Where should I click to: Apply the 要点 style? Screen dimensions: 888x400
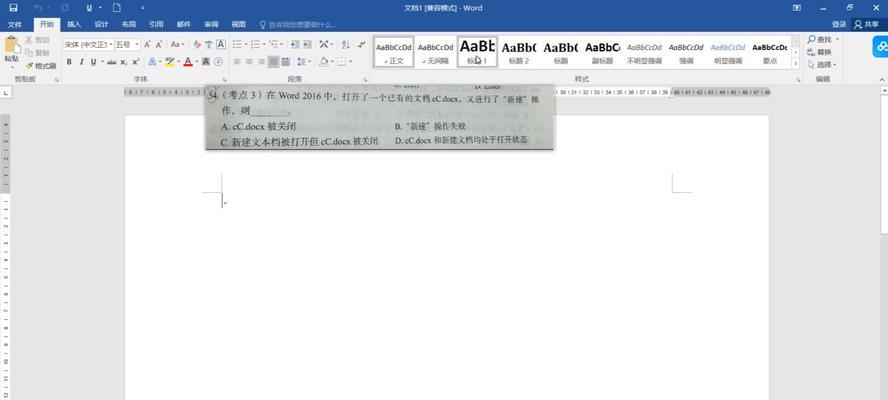click(x=770, y=52)
